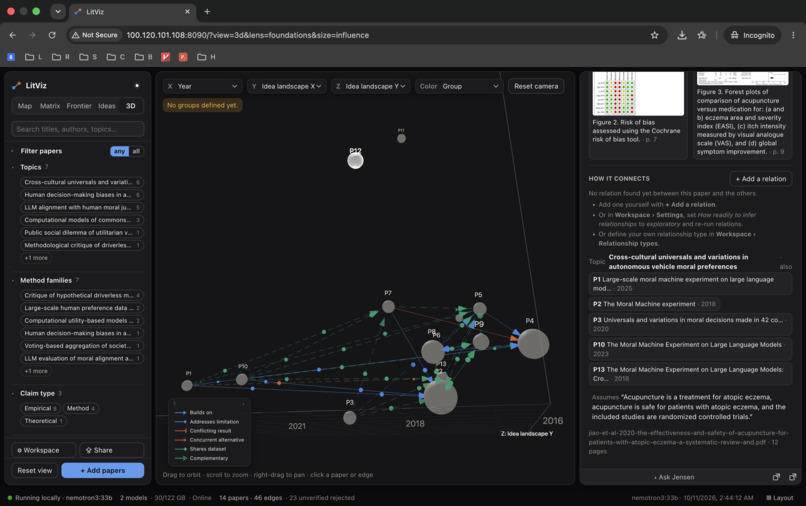This screenshot has height=506, width=806.
Task: Switch to the Matrix view tab
Action: pyautogui.click(x=50, y=106)
